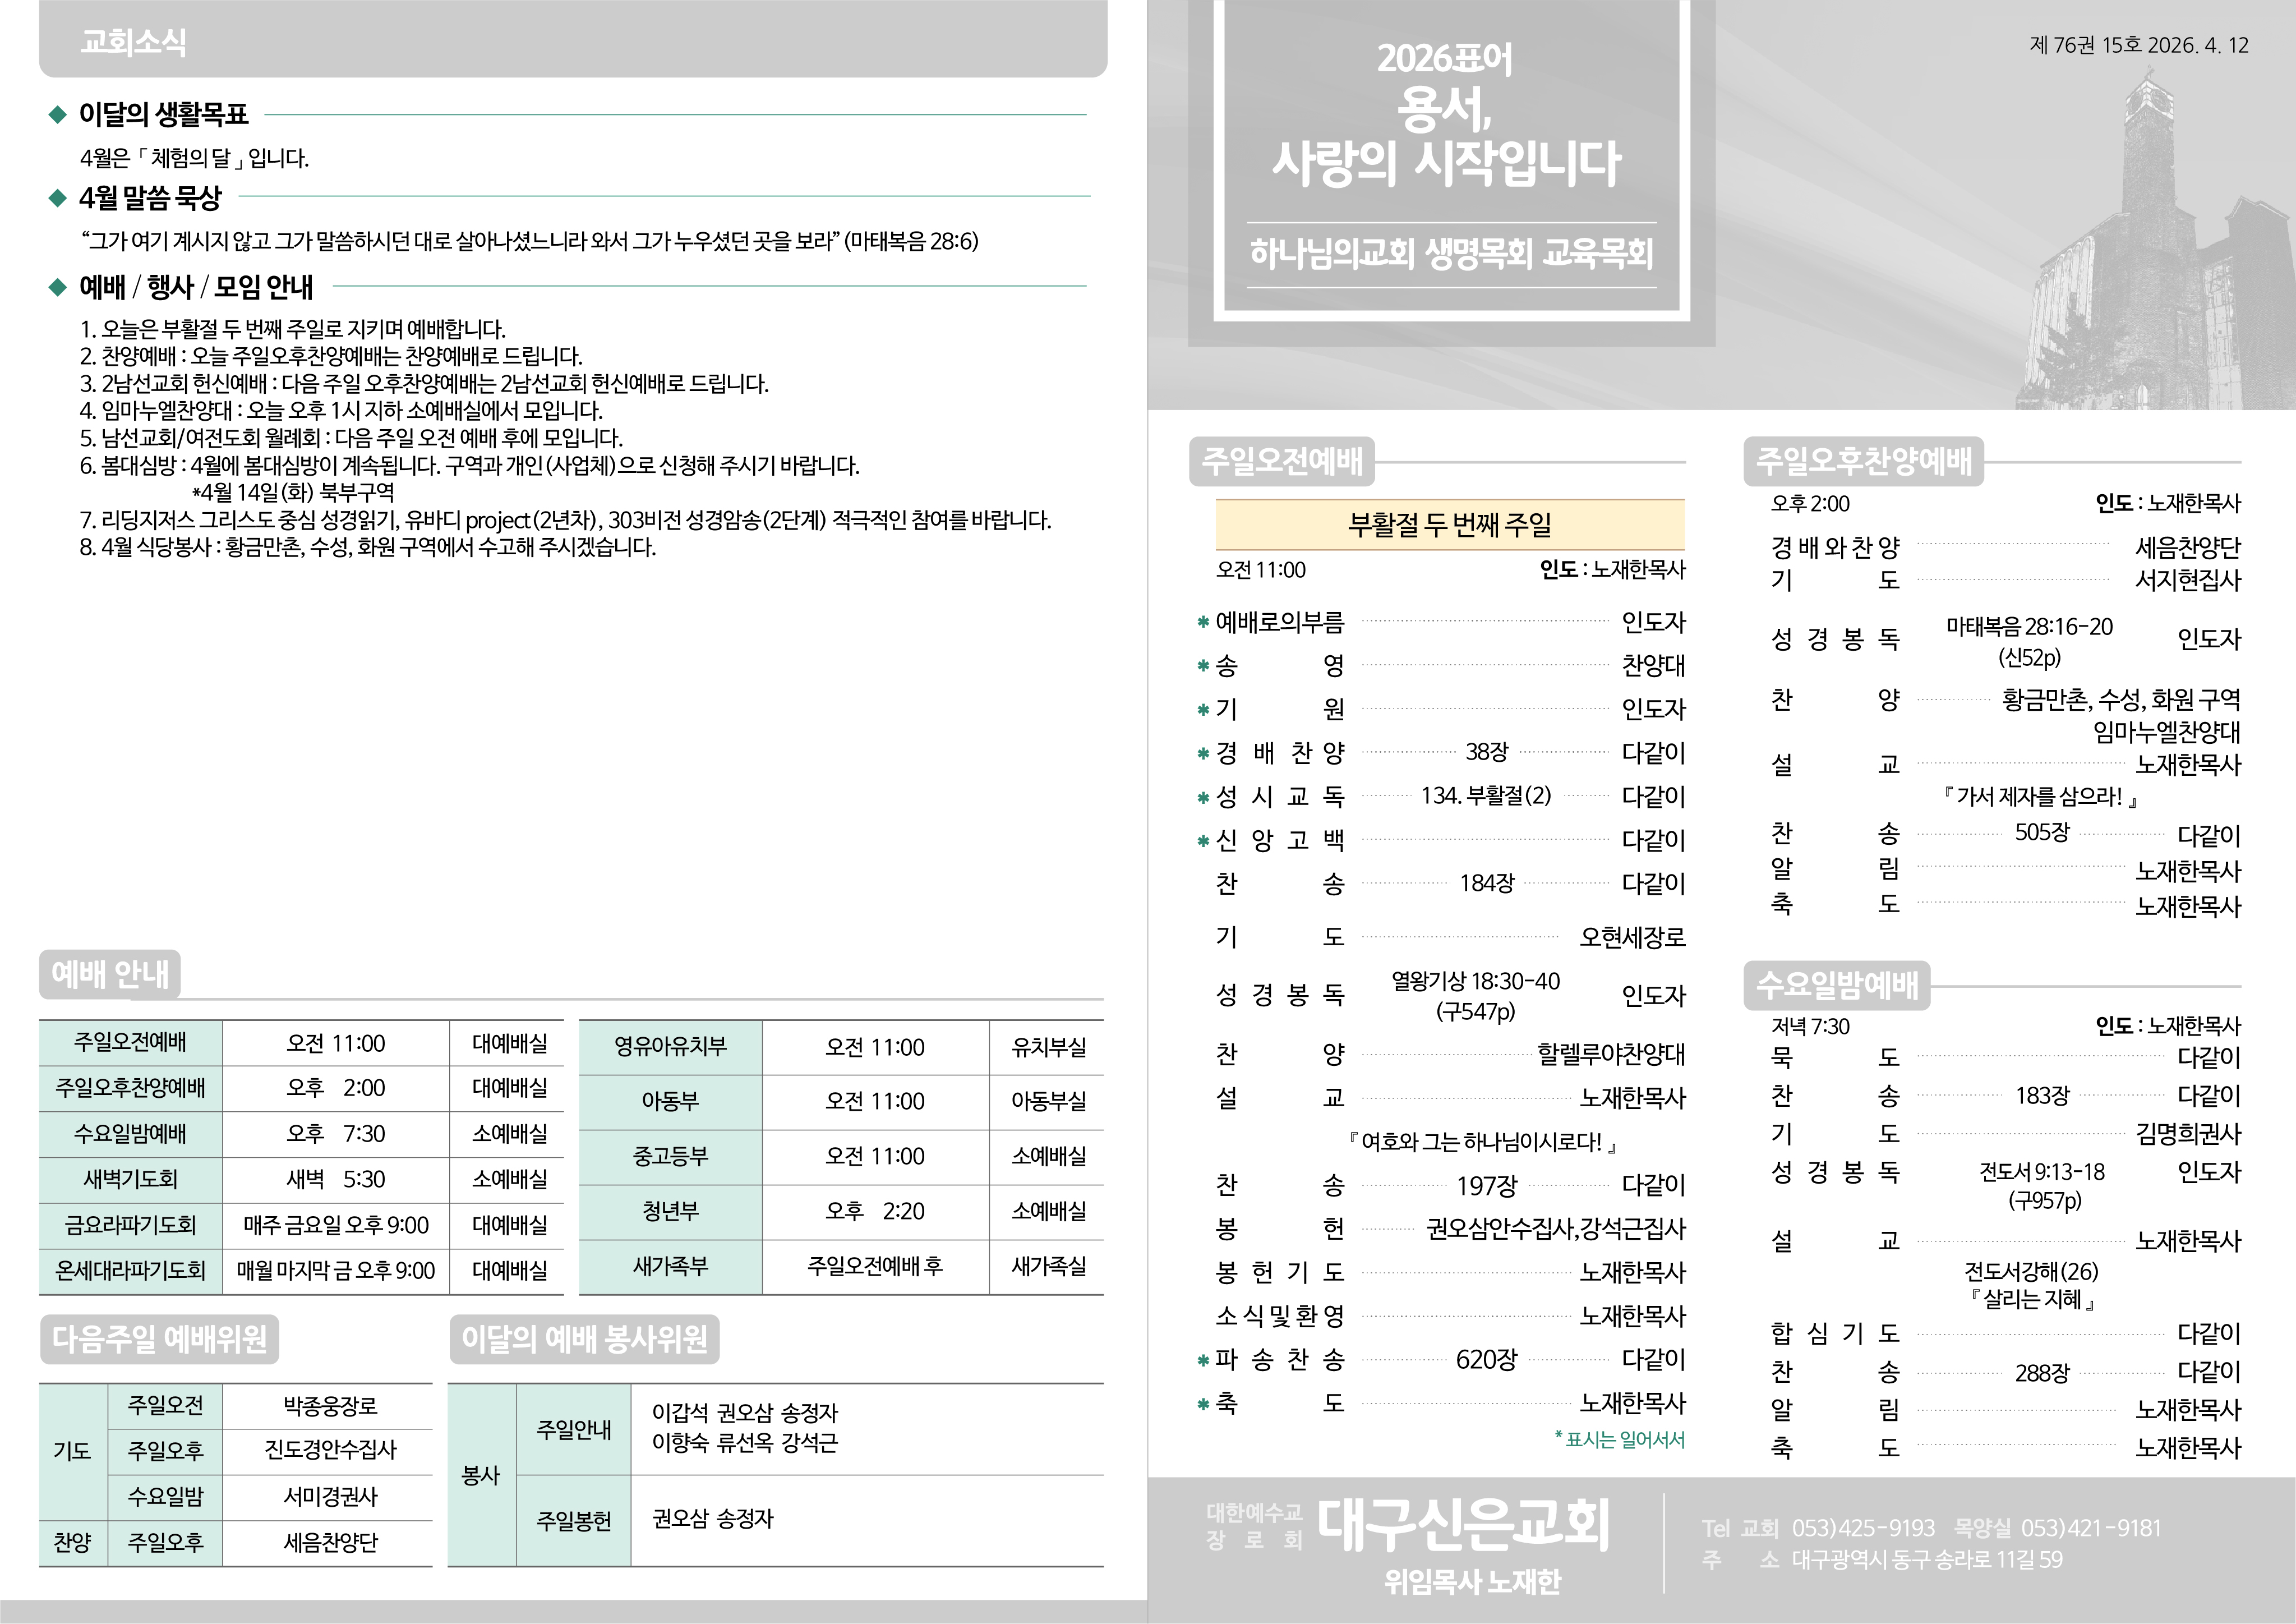Click the green diamond beside 이달의 생활목표

[57, 115]
